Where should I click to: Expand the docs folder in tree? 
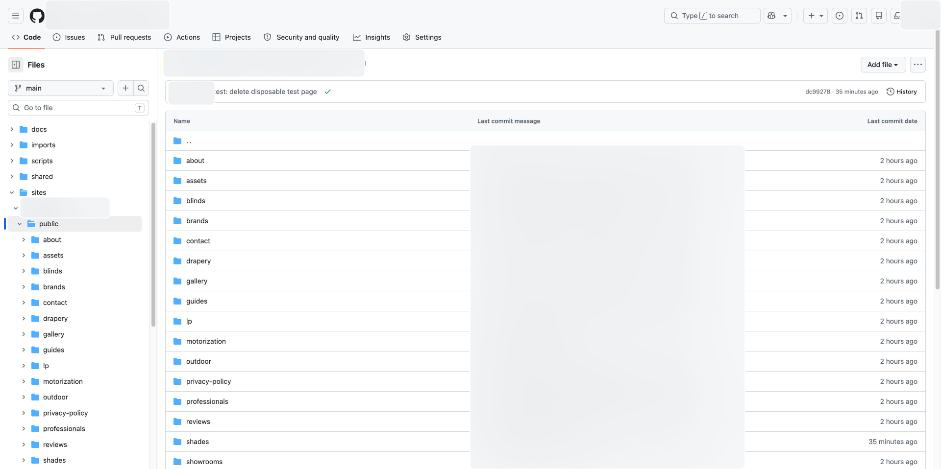(x=11, y=129)
